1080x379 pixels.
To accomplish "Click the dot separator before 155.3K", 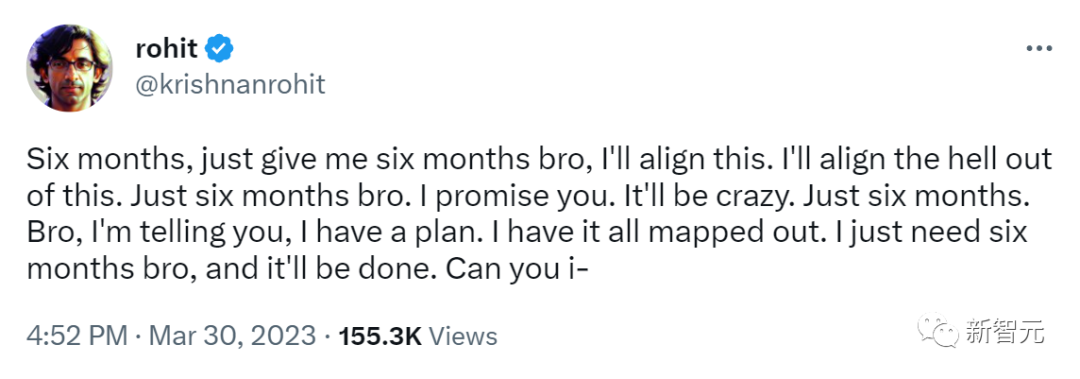I will coord(326,337).
